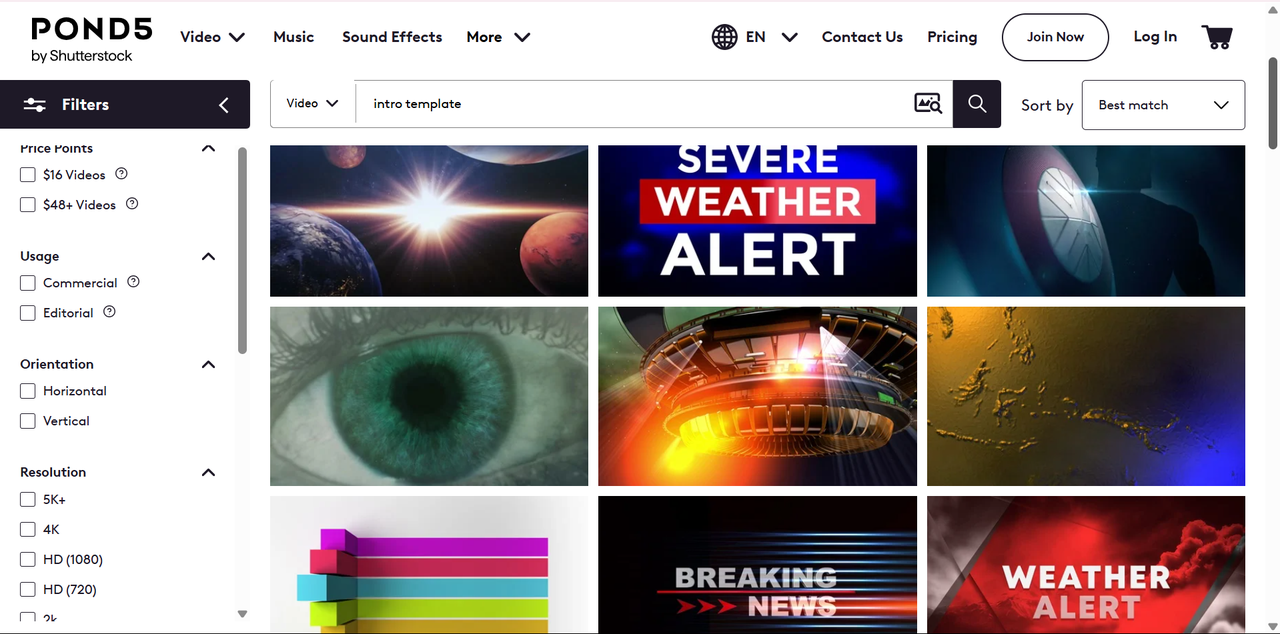
Task: Click the filters sliders icon
Action: pyautogui.click(x=35, y=105)
